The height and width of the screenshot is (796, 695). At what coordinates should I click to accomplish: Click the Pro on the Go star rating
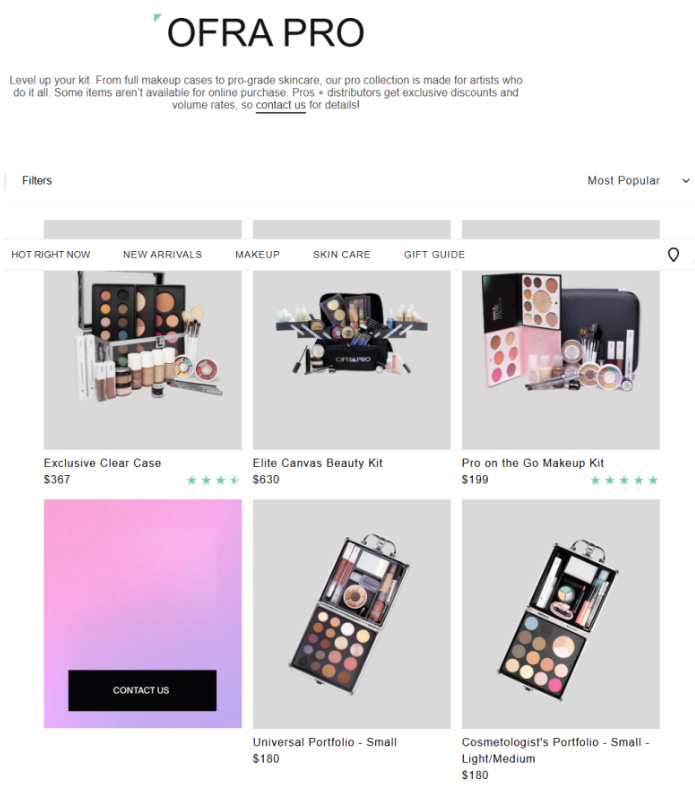coord(624,480)
